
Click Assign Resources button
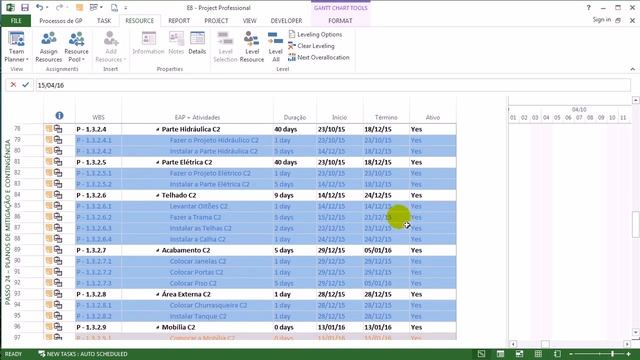click(49, 47)
